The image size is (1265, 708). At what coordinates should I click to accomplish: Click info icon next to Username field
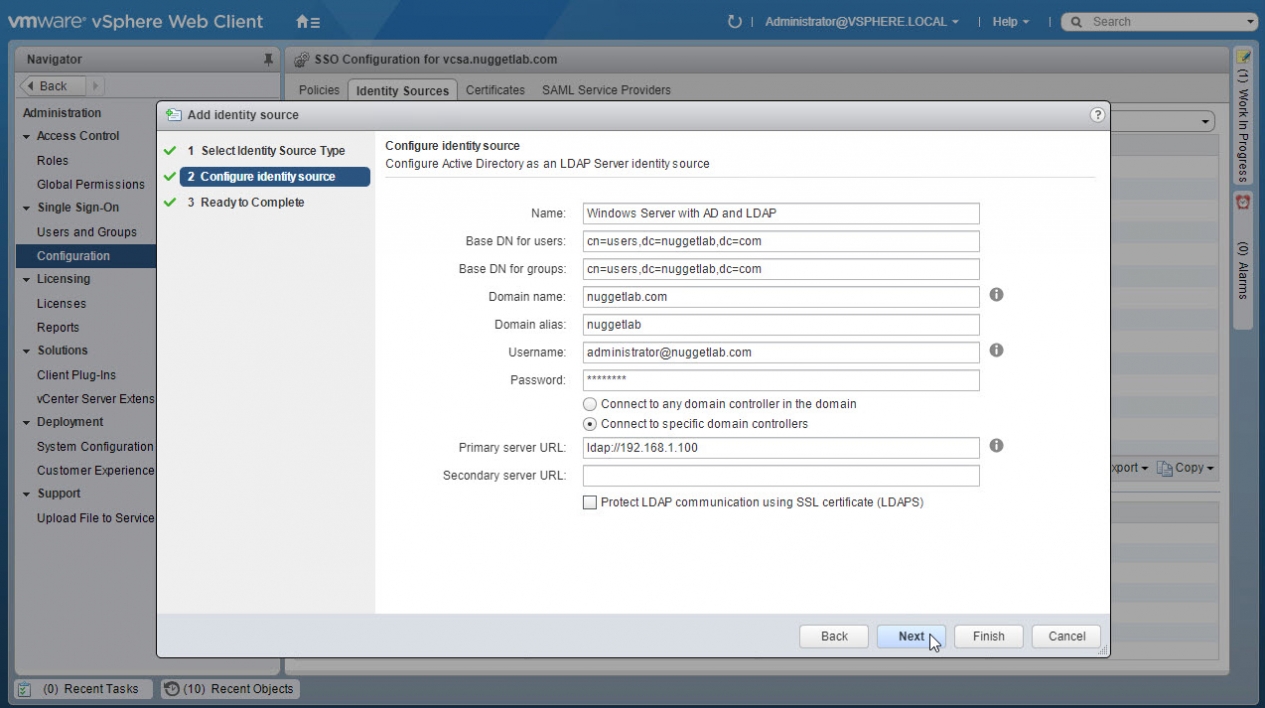[x=996, y=351]
